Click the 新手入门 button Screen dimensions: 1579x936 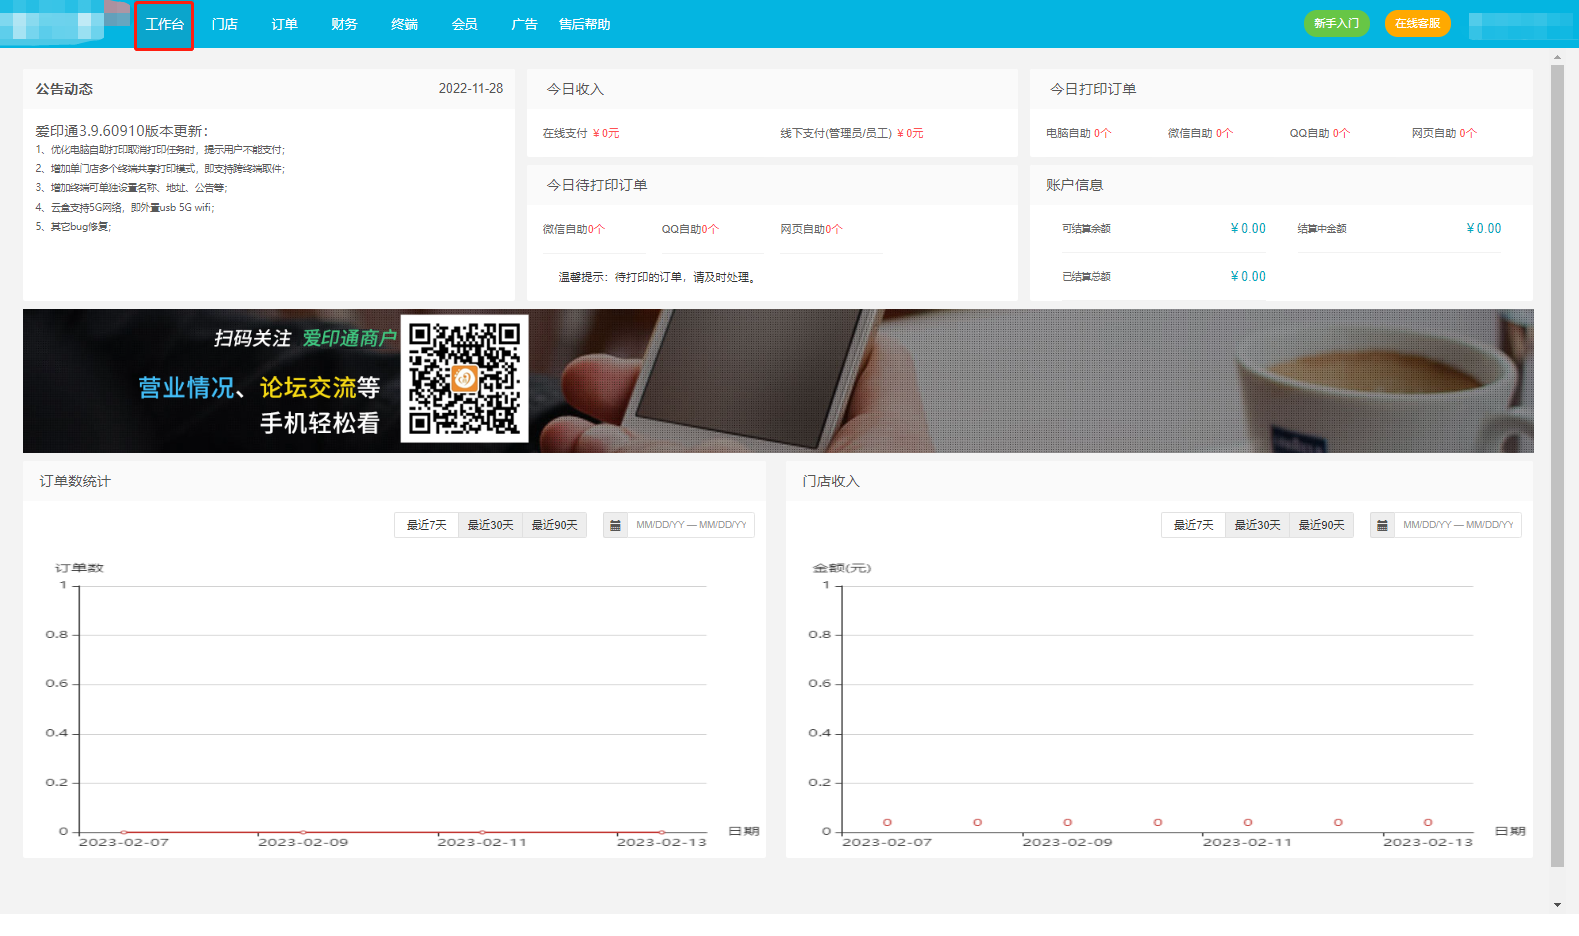click(x=1336, y=23)
